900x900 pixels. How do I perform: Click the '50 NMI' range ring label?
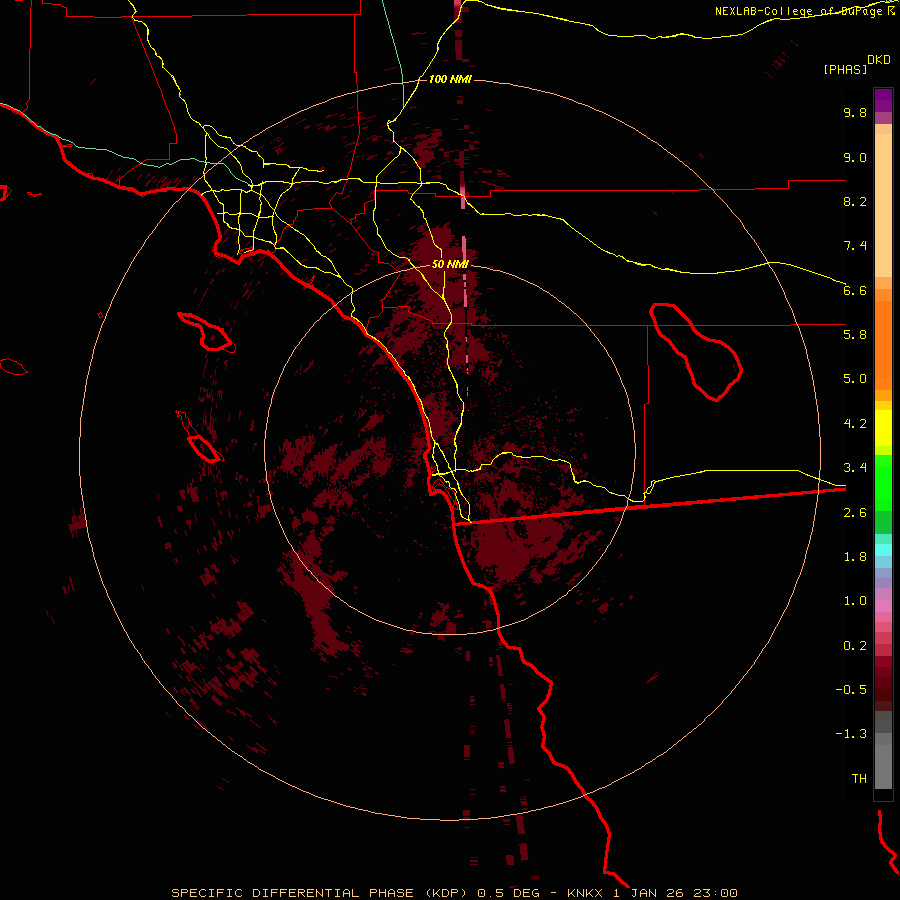tap(450, 264)
